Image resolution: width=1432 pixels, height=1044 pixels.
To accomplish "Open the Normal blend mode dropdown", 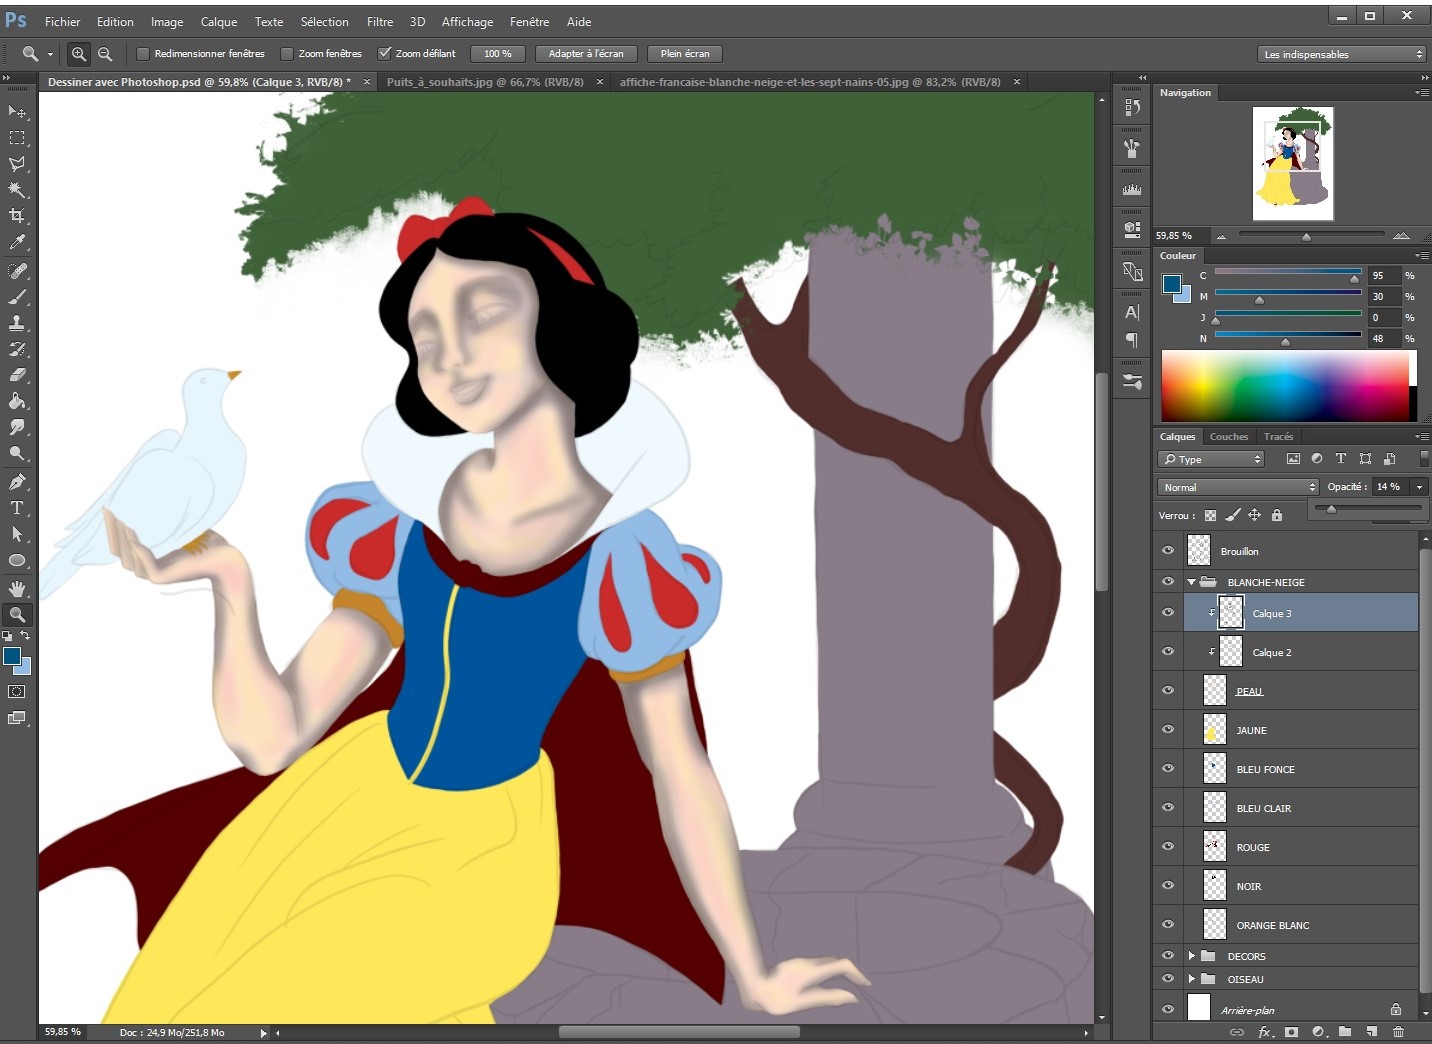I will tap(1238, 487).
